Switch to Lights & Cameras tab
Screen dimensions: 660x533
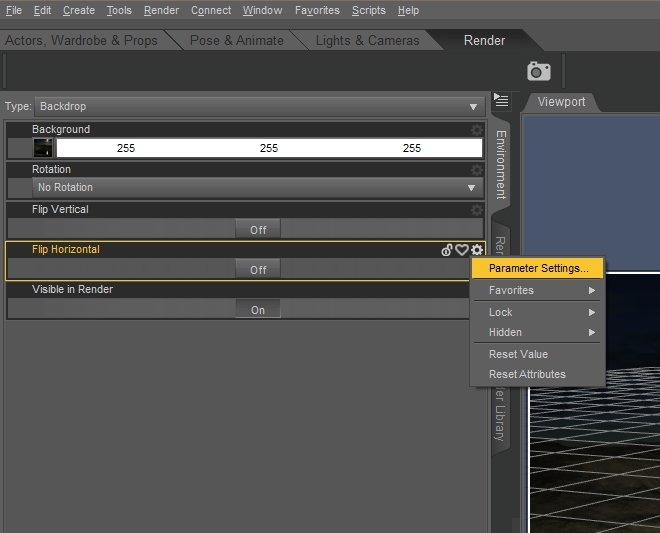[367, 40]
